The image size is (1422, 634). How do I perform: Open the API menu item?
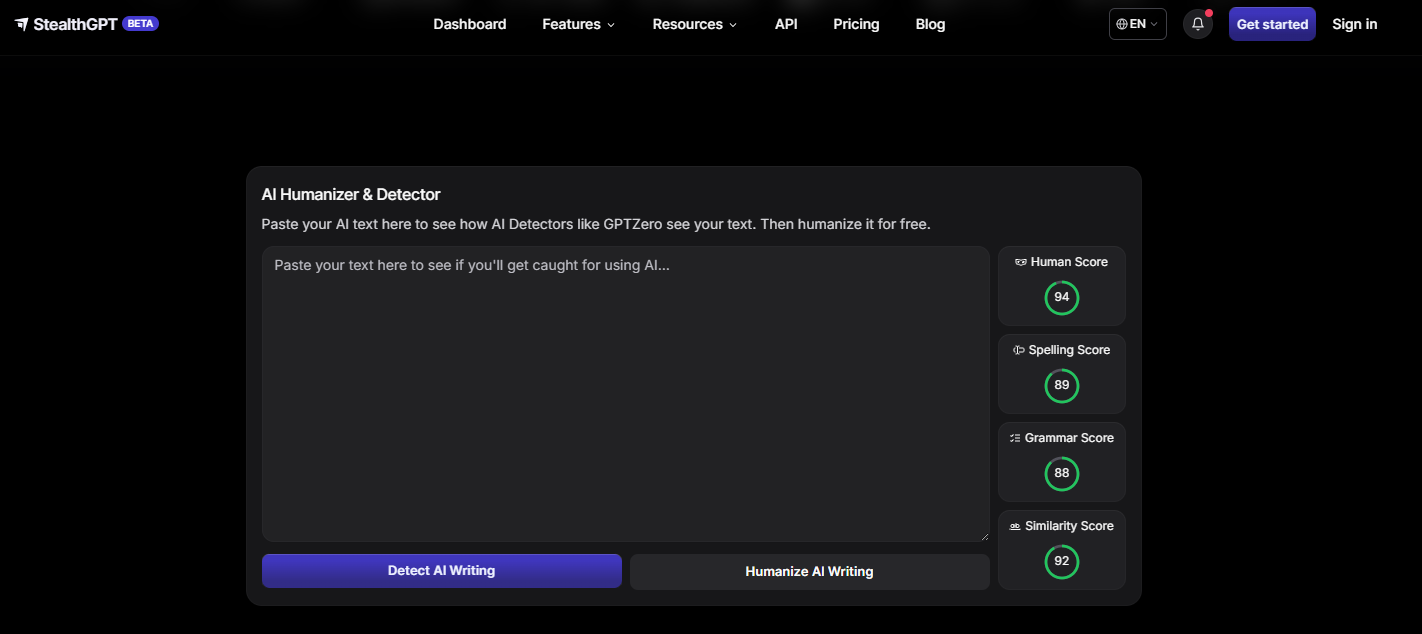click(786, 24)
